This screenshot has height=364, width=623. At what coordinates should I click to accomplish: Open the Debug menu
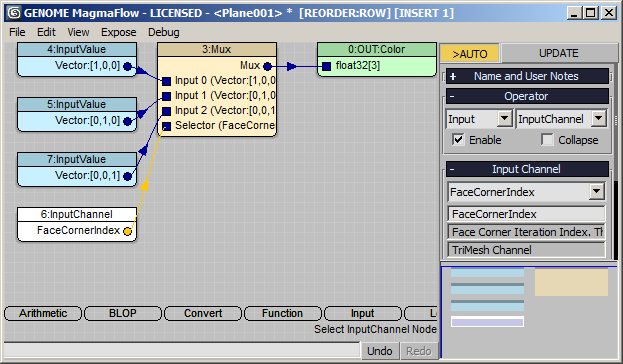click(x=163, y=32)
